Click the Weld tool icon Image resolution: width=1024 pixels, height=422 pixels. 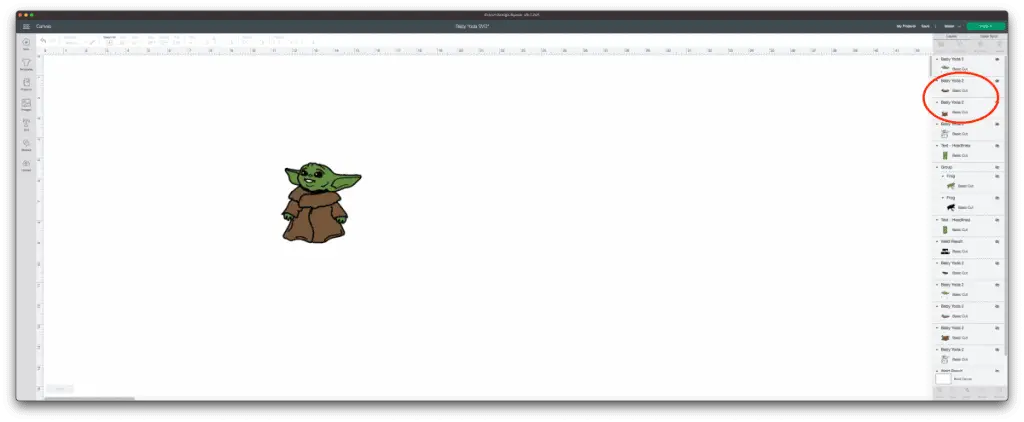coord(953,392)
